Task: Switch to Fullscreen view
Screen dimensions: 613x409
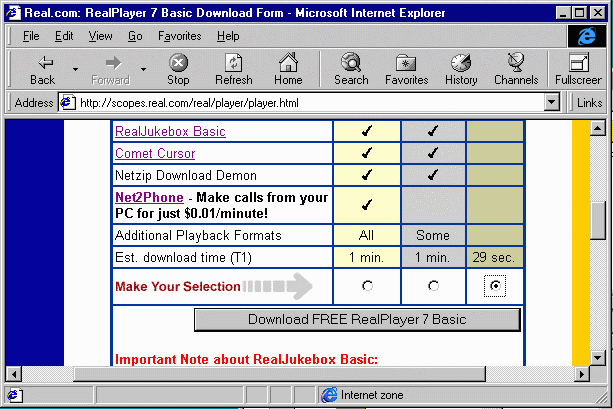Action: point(578,70)
